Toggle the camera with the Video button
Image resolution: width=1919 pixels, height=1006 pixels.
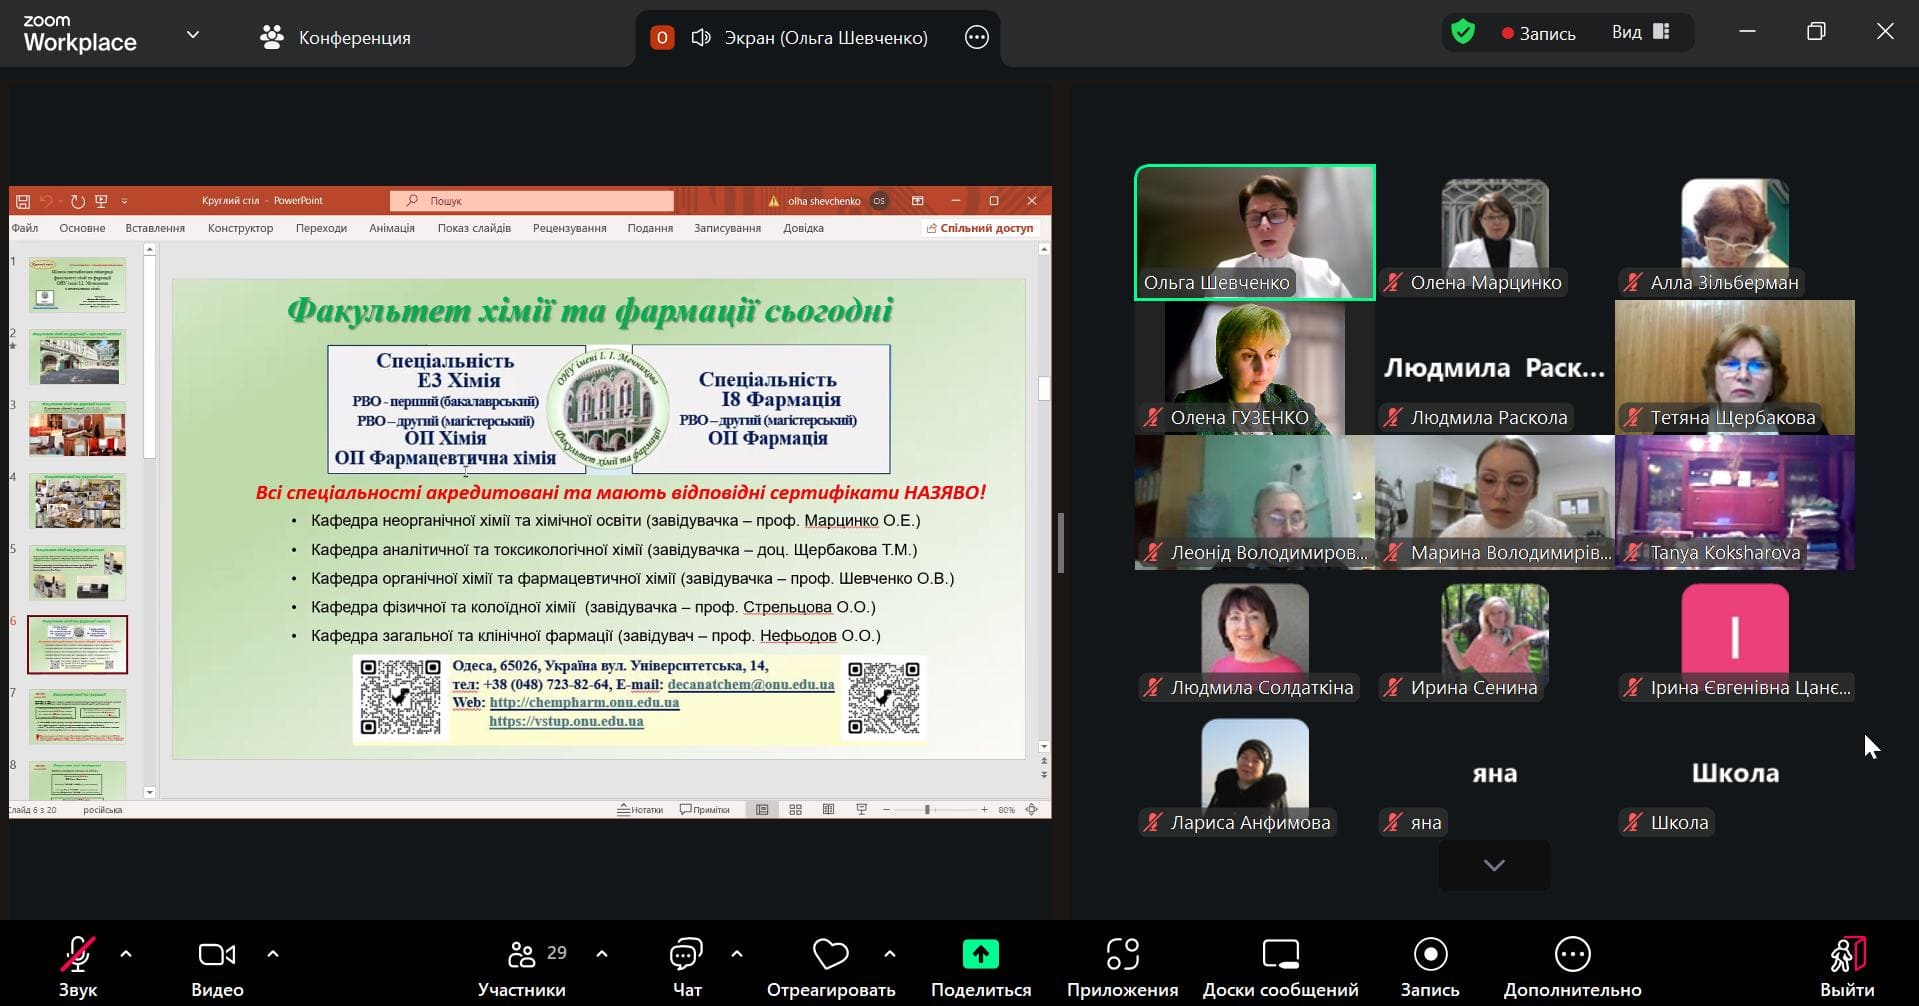pyautogui.click(x=217, y=956)
